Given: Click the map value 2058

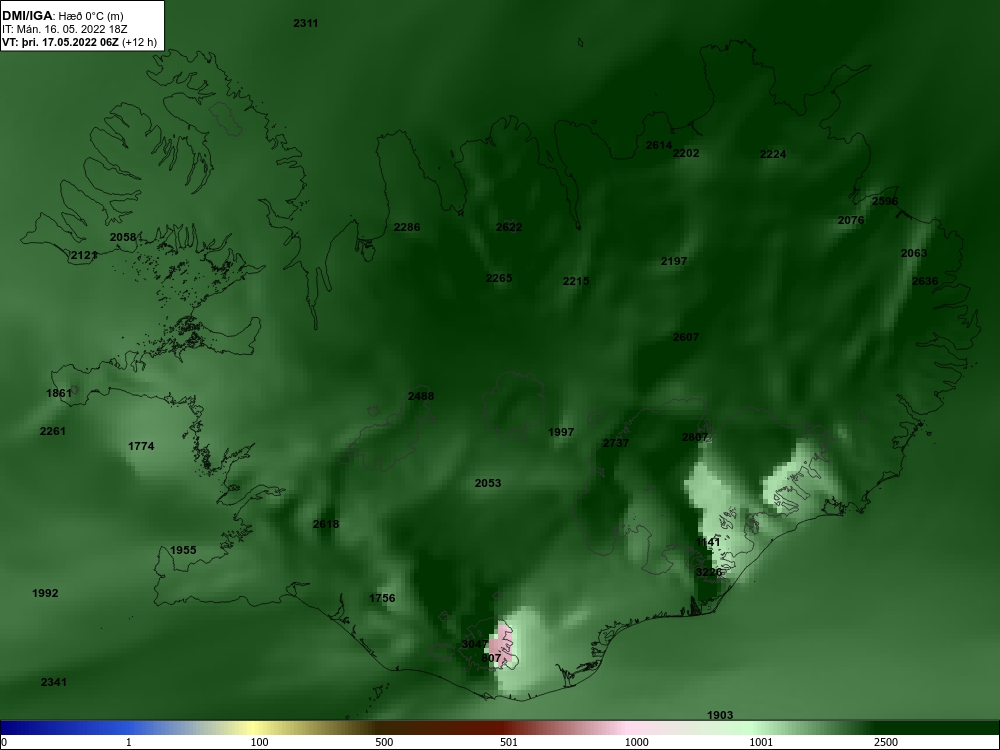Looking at the screenshot, I should coord(123,237).
